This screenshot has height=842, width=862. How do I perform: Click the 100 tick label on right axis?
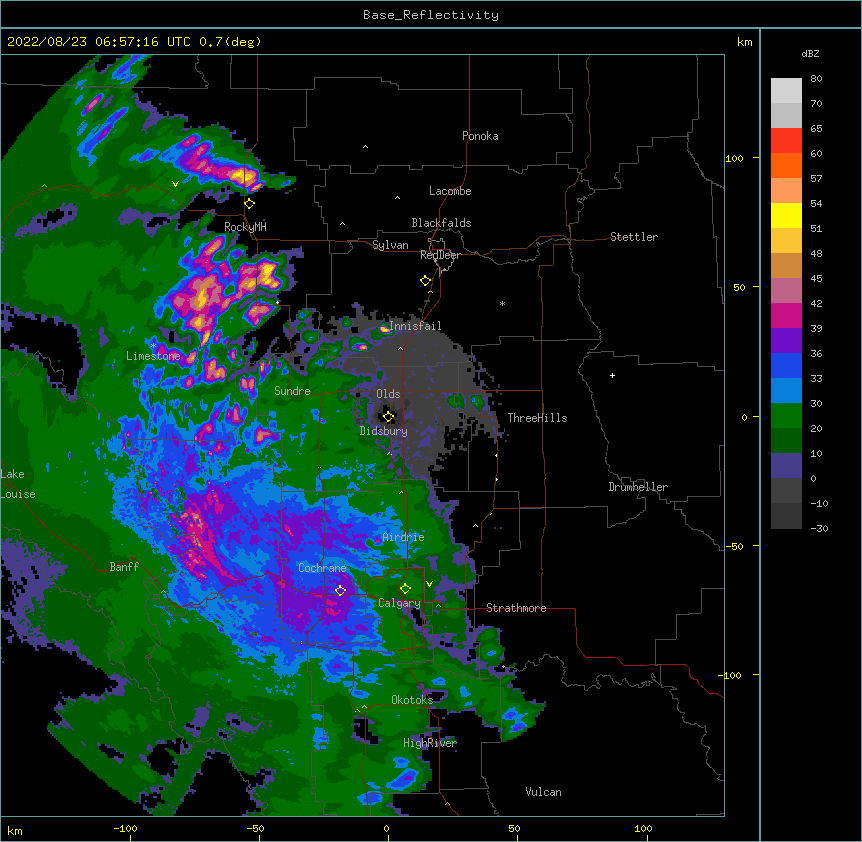[x=734, y=158]
